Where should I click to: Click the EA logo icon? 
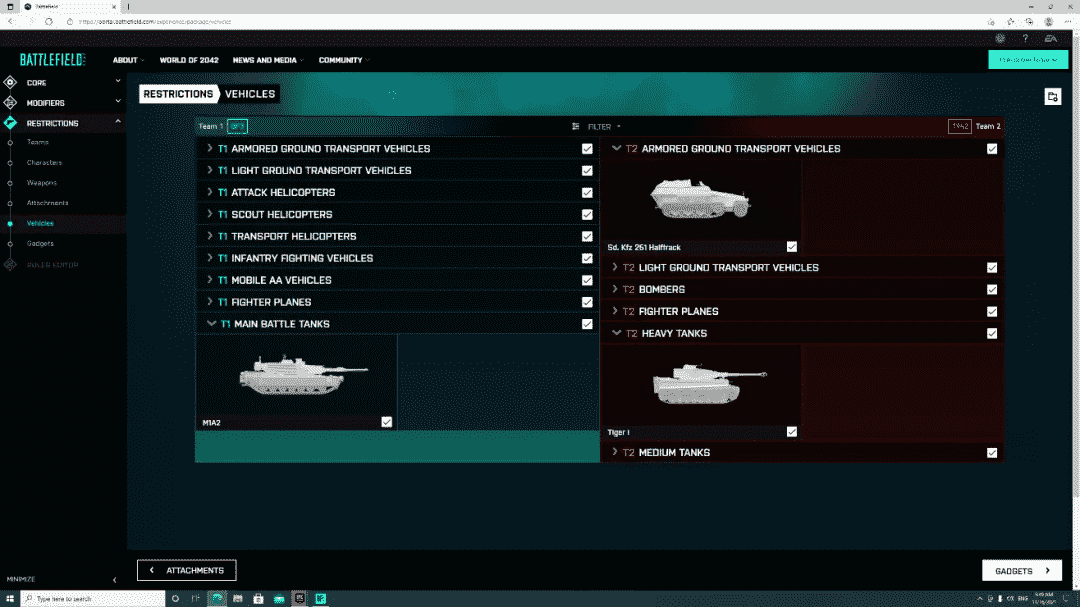(1050, 39)
